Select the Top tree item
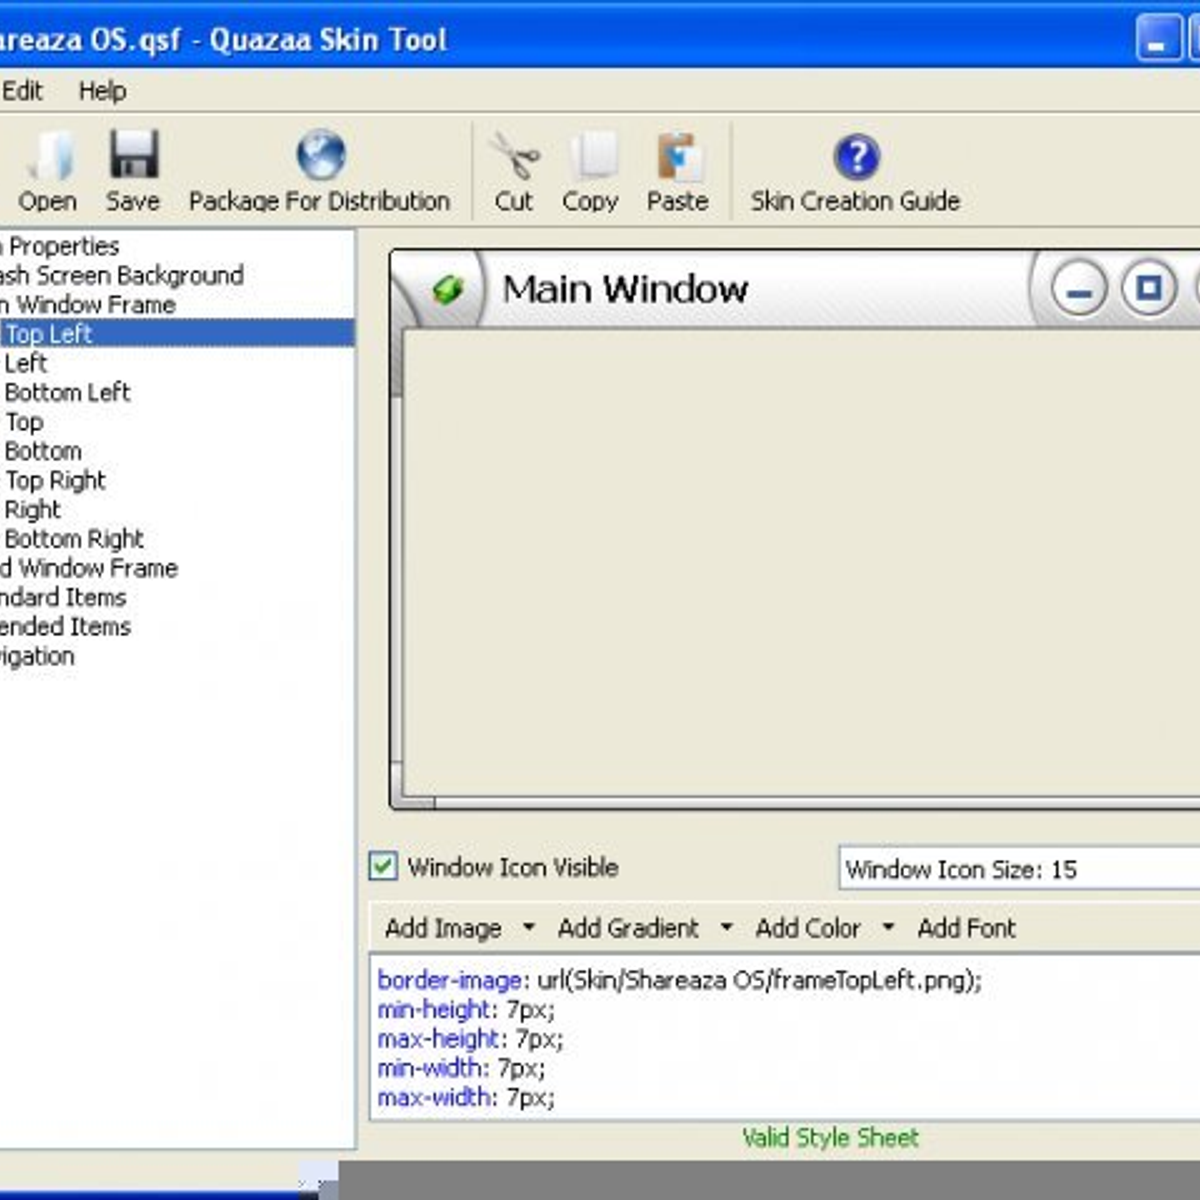Viewport: 1200px width, 1200px height. tap(24, 422)
